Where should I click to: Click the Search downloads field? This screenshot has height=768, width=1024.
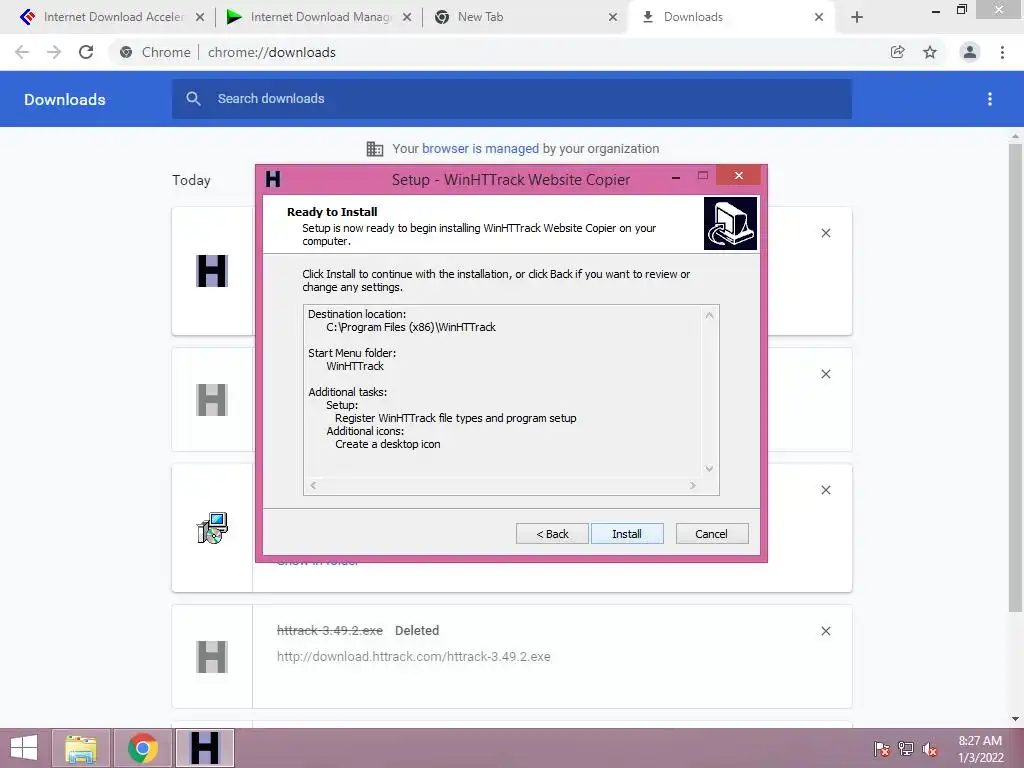click(512, 99)
